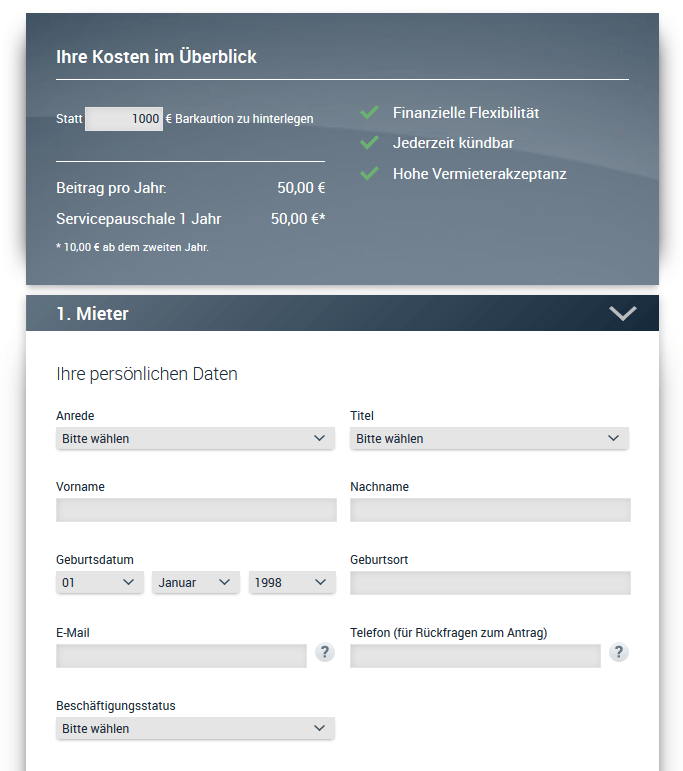Click the Telefon input field
683x771 pixels.
[475, 656]
